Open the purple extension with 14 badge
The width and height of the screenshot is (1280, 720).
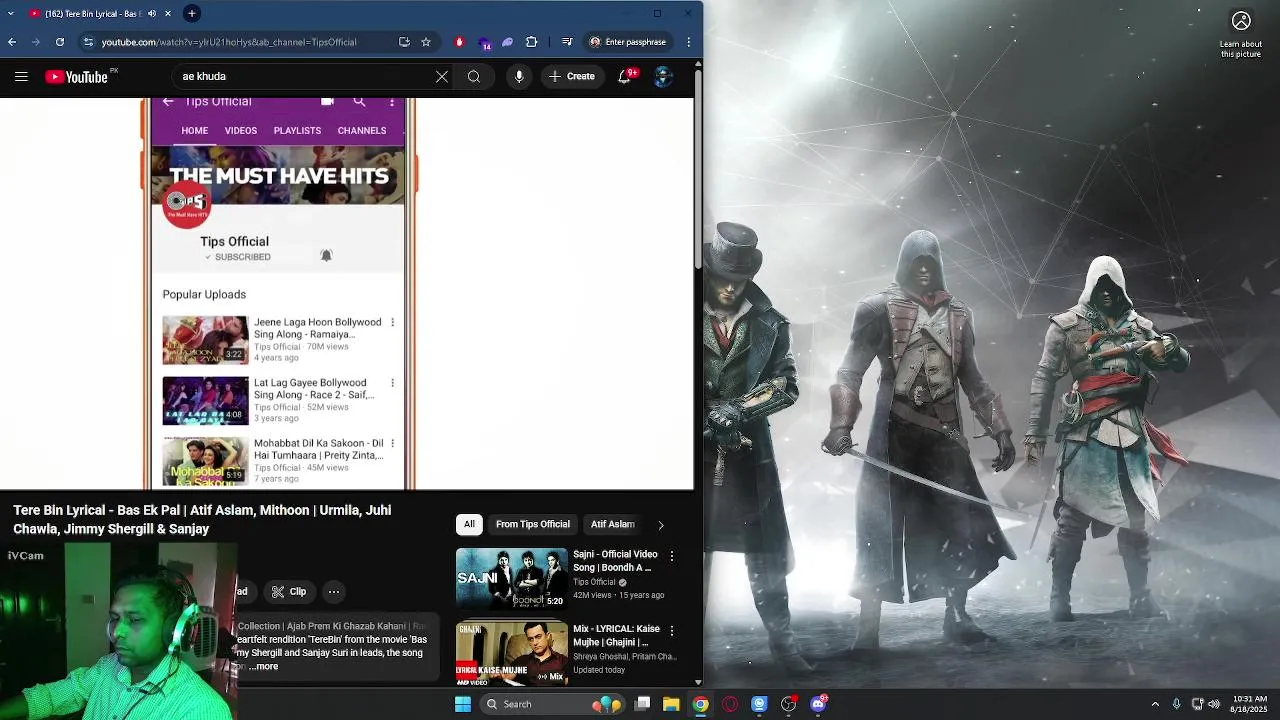point(484,43)
